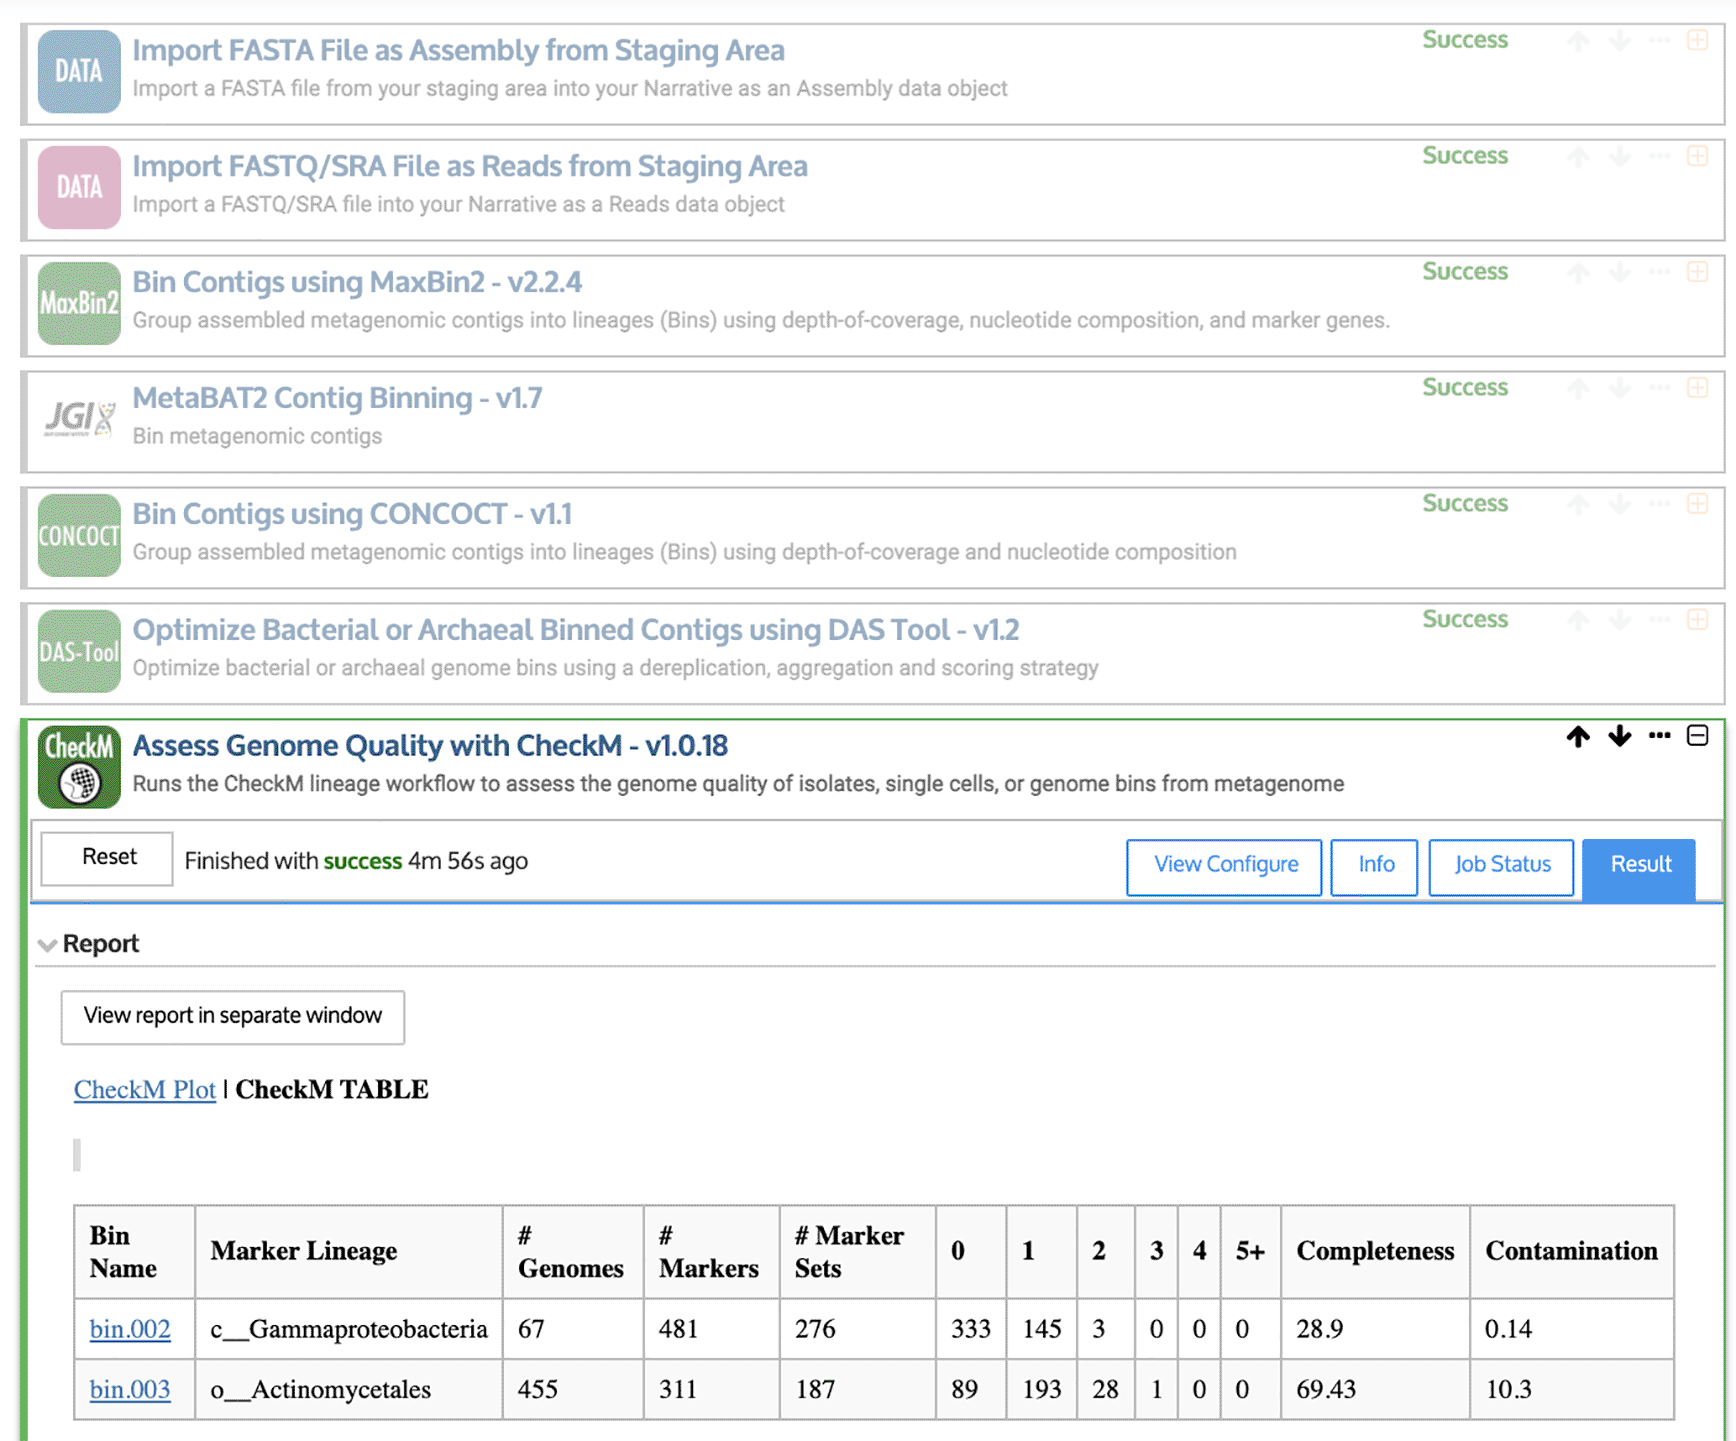The height and width of the screenshot is (1441, 1736).
Task: Move the Import FASTQ/SRA cell up
Action: click(1578, 157)
